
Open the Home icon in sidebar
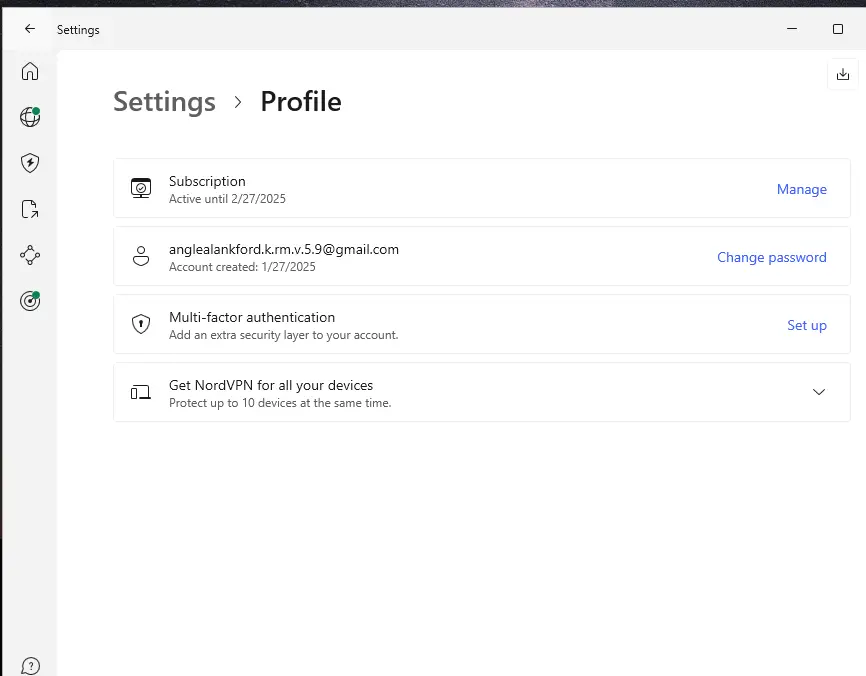pyautogui.click(x=30, y=71)
